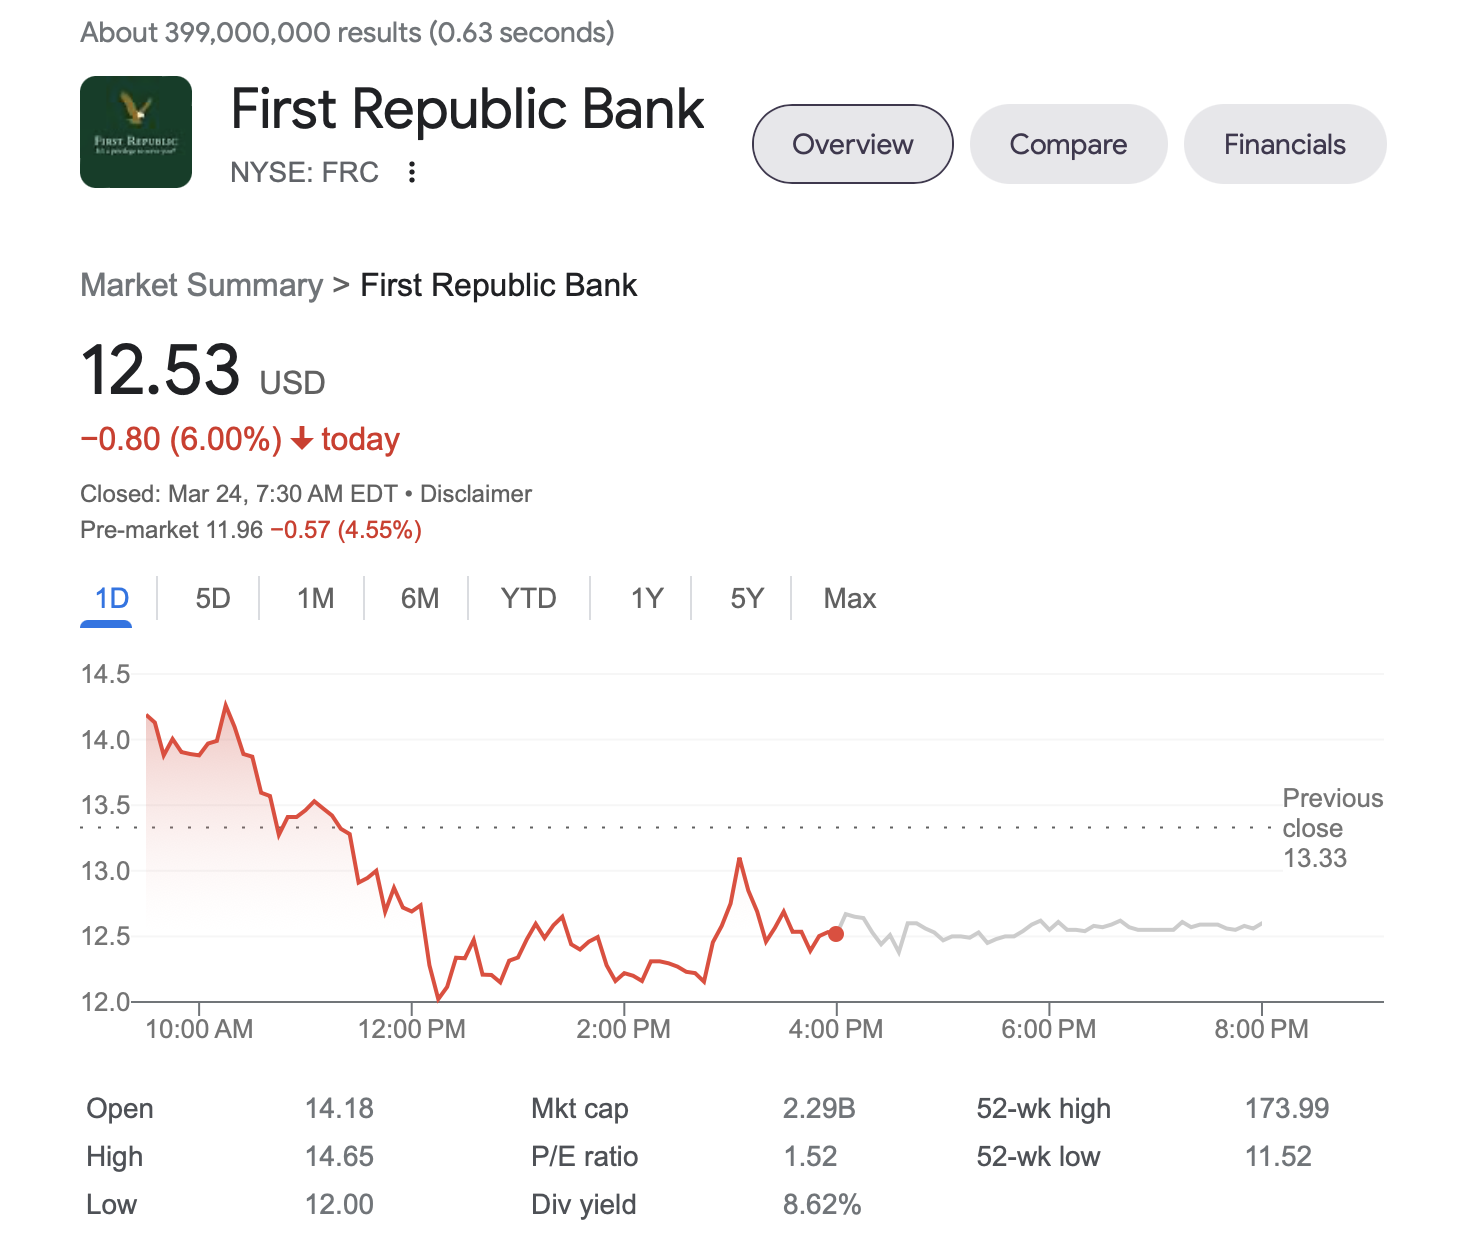Click the 2:00 PM axis label

point(623,1029)
